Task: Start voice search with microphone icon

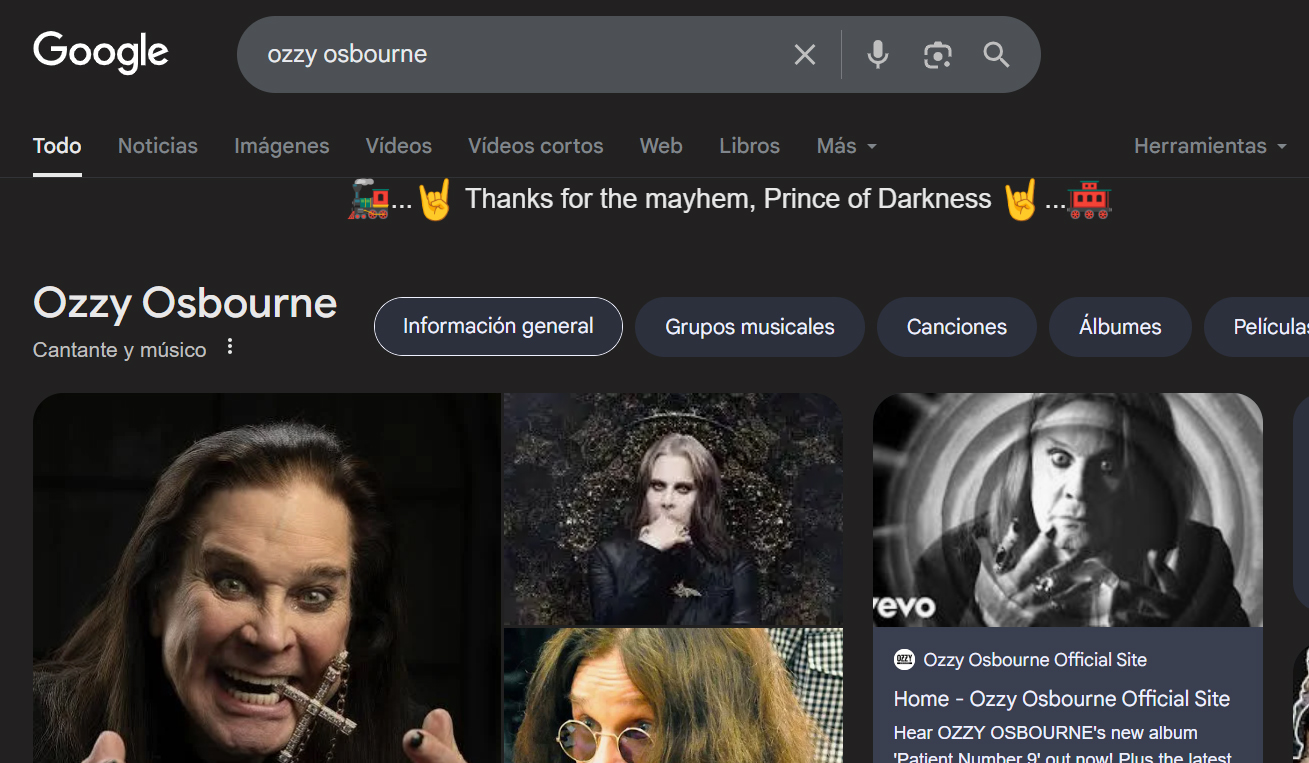Action: coord(878,55)
